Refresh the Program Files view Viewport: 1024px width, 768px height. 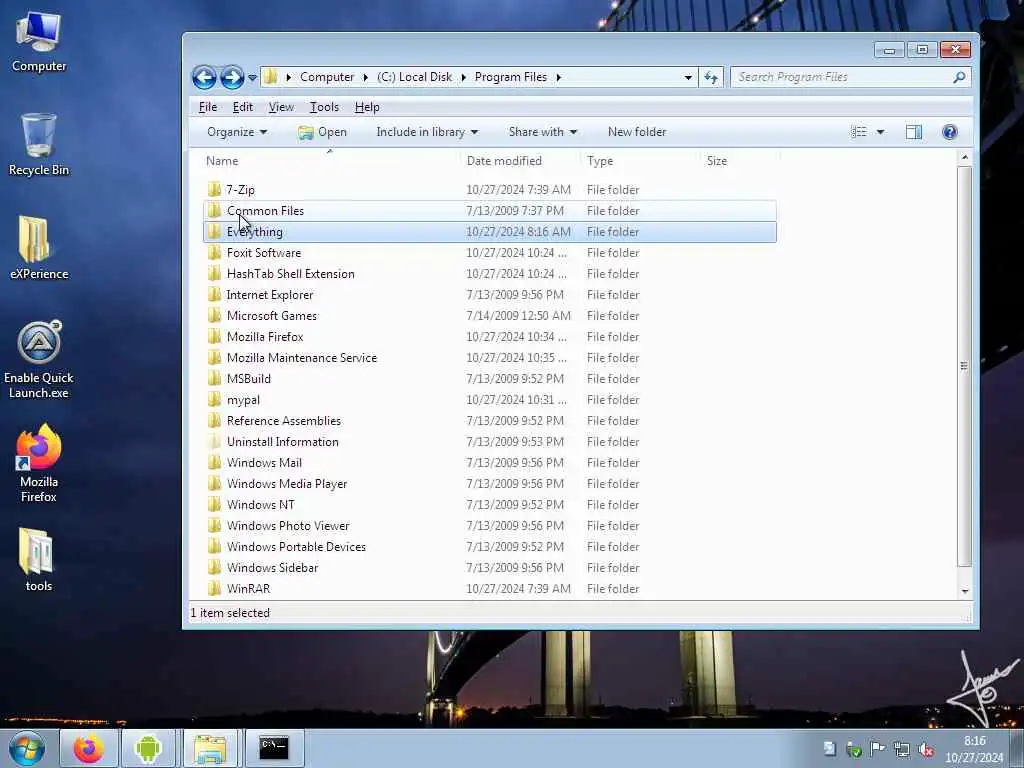(711, 78)
